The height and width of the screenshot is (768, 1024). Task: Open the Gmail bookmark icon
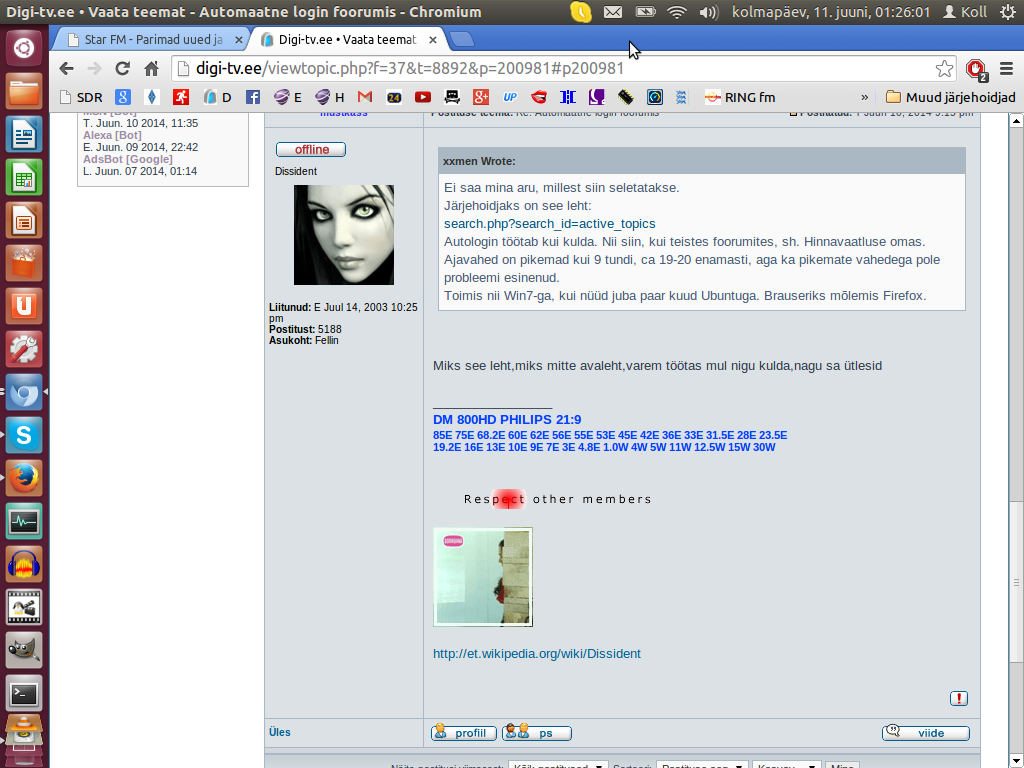click(x=365, y=97)
